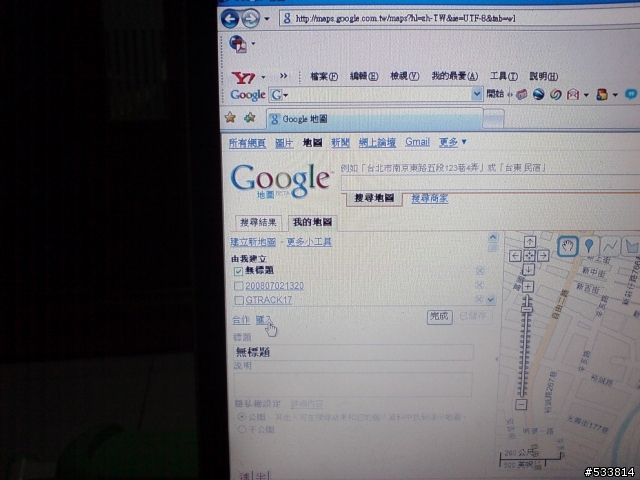Click the browser Back arrow button
Viewport: 640px width, 480px height.
(230, 19)
